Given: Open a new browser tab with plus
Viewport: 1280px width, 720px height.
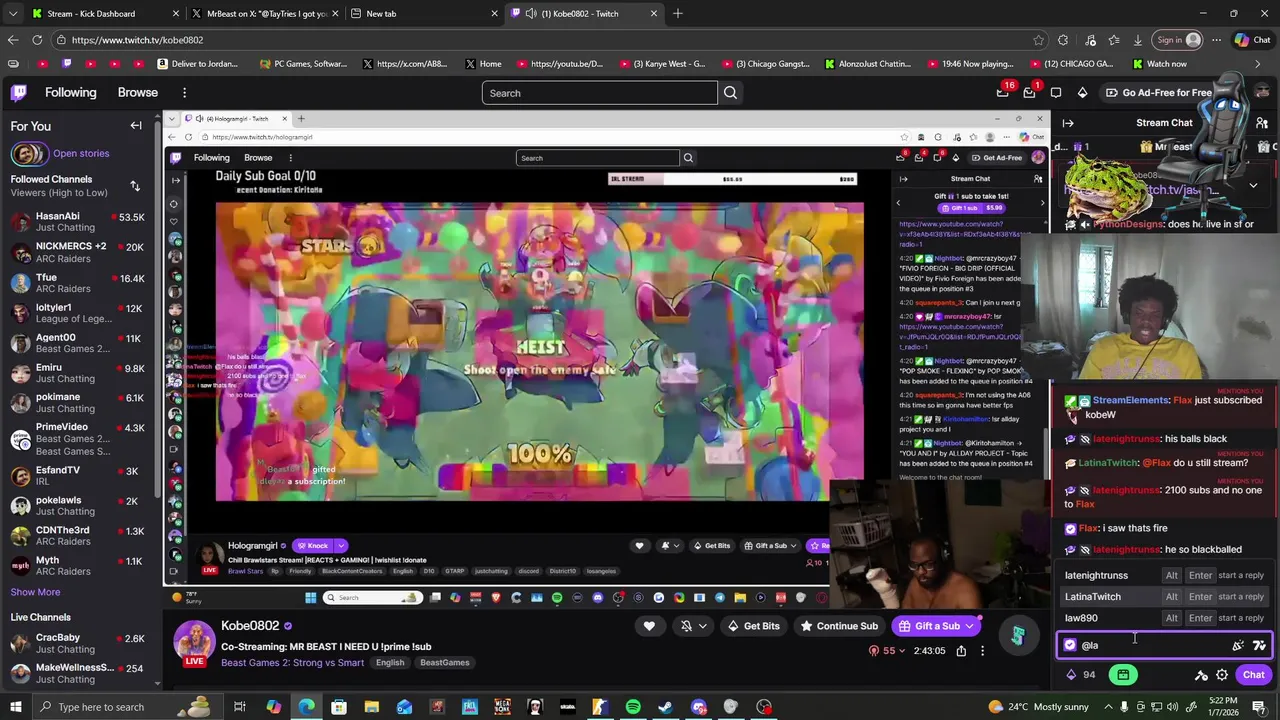Looking at the screenshot, I should point(678,13).
